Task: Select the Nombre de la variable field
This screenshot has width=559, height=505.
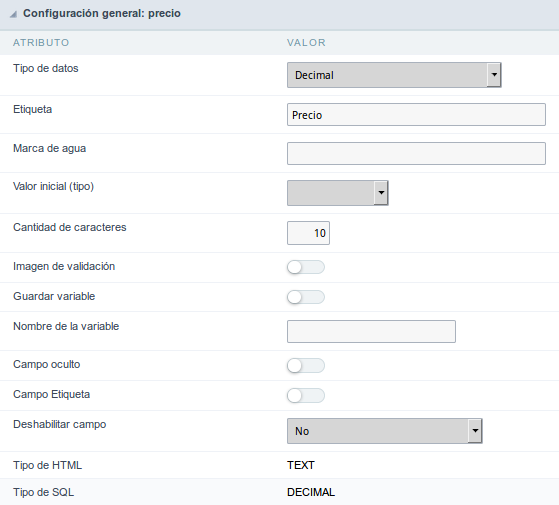Action: tap(371, 331)
